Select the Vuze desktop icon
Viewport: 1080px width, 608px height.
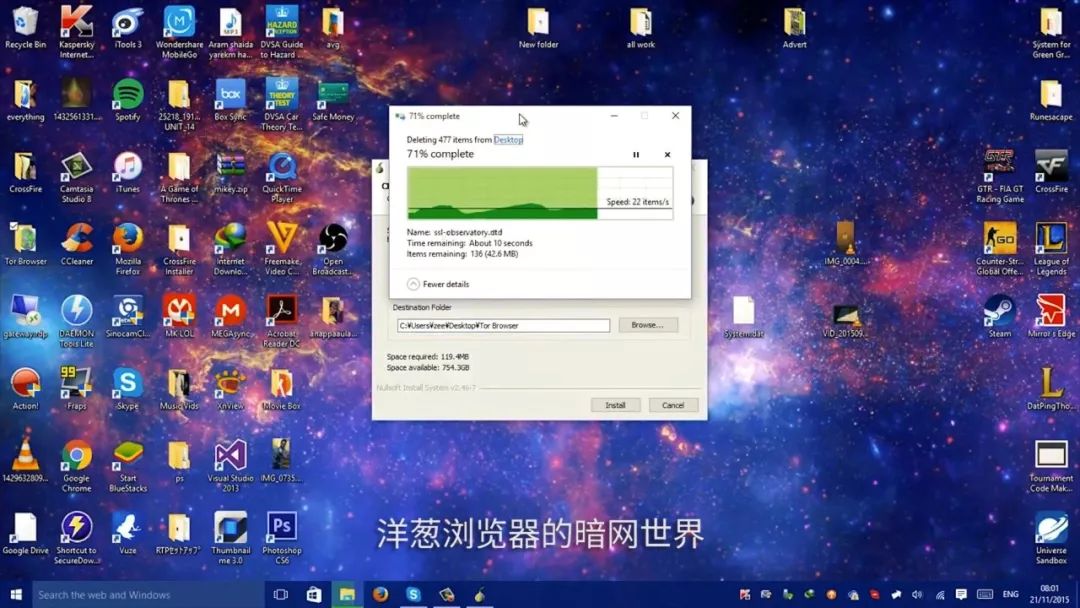point(128,534)
